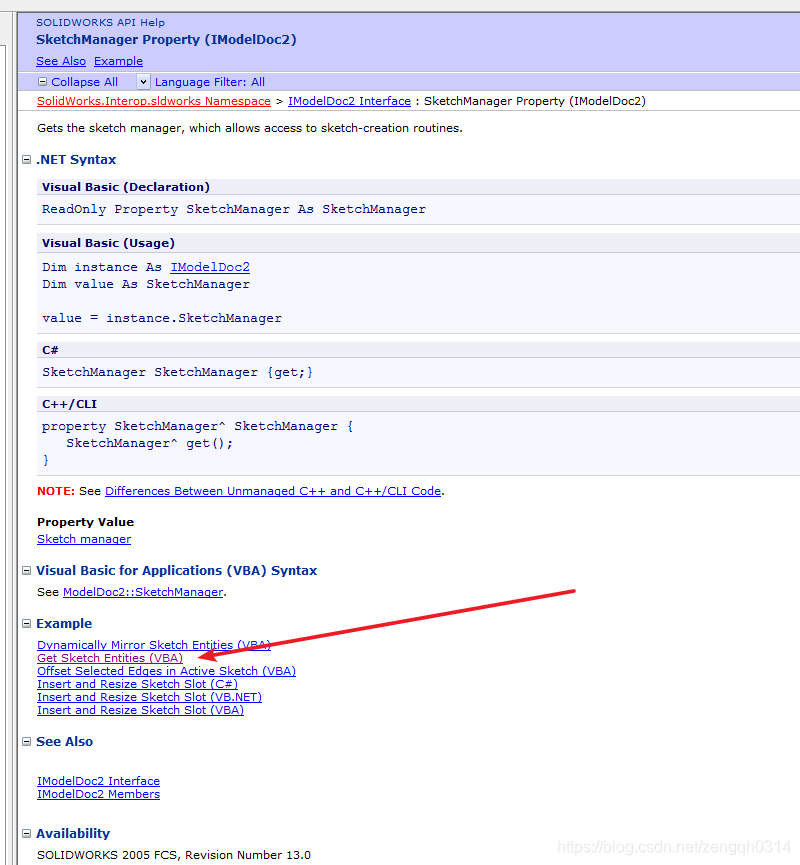Screen dimensions: 800x865
Task: Open Dynamically Mirror Sketch Entities (VBA) example
Action: pos(154,645)
